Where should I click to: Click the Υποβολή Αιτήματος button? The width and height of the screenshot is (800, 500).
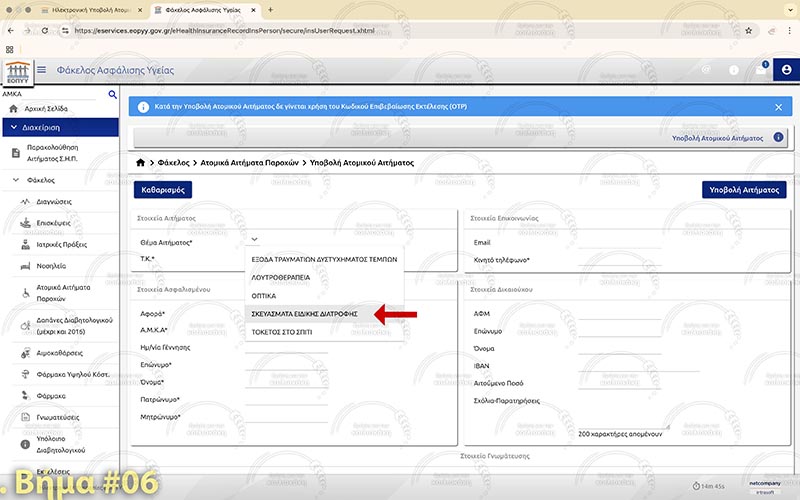click(x=744, y=189)
